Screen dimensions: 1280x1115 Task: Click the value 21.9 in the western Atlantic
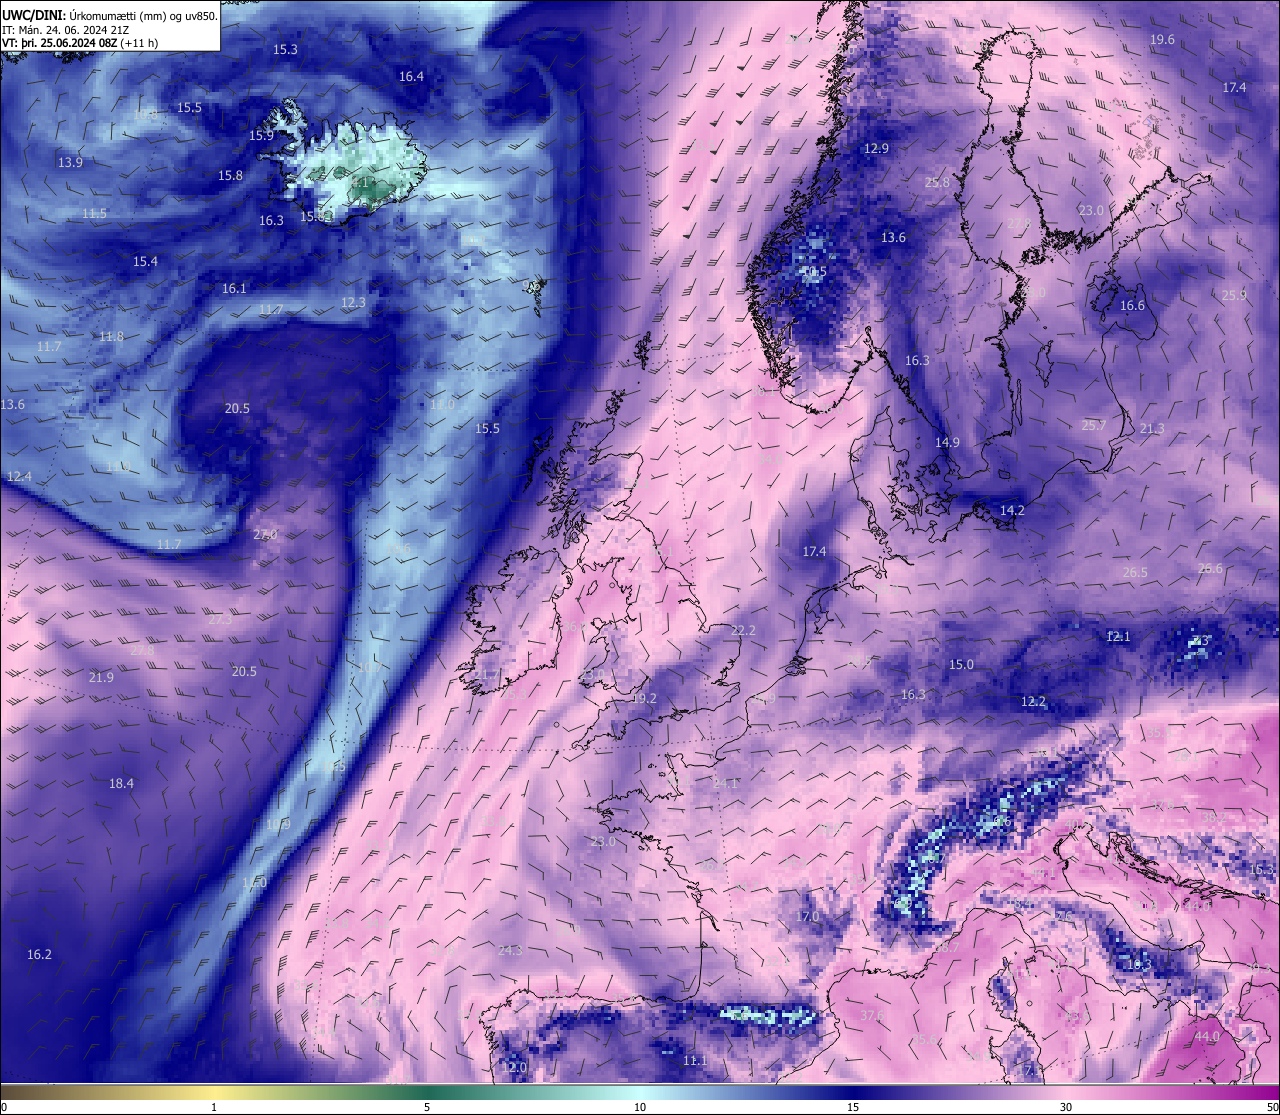pos(101,677)
